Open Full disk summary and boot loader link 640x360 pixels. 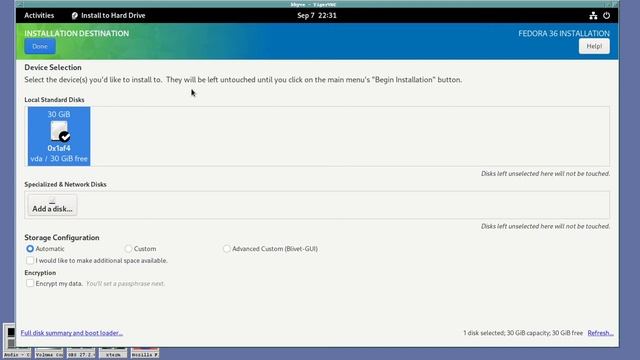[x=72, y=333]
